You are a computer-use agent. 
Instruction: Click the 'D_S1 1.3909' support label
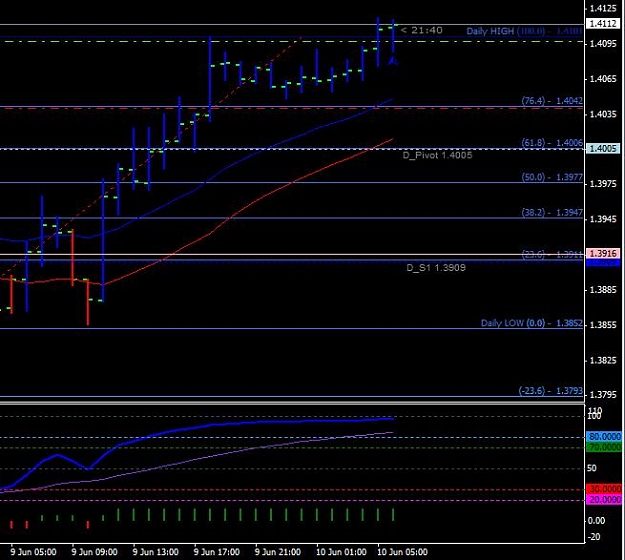point(436,267)
